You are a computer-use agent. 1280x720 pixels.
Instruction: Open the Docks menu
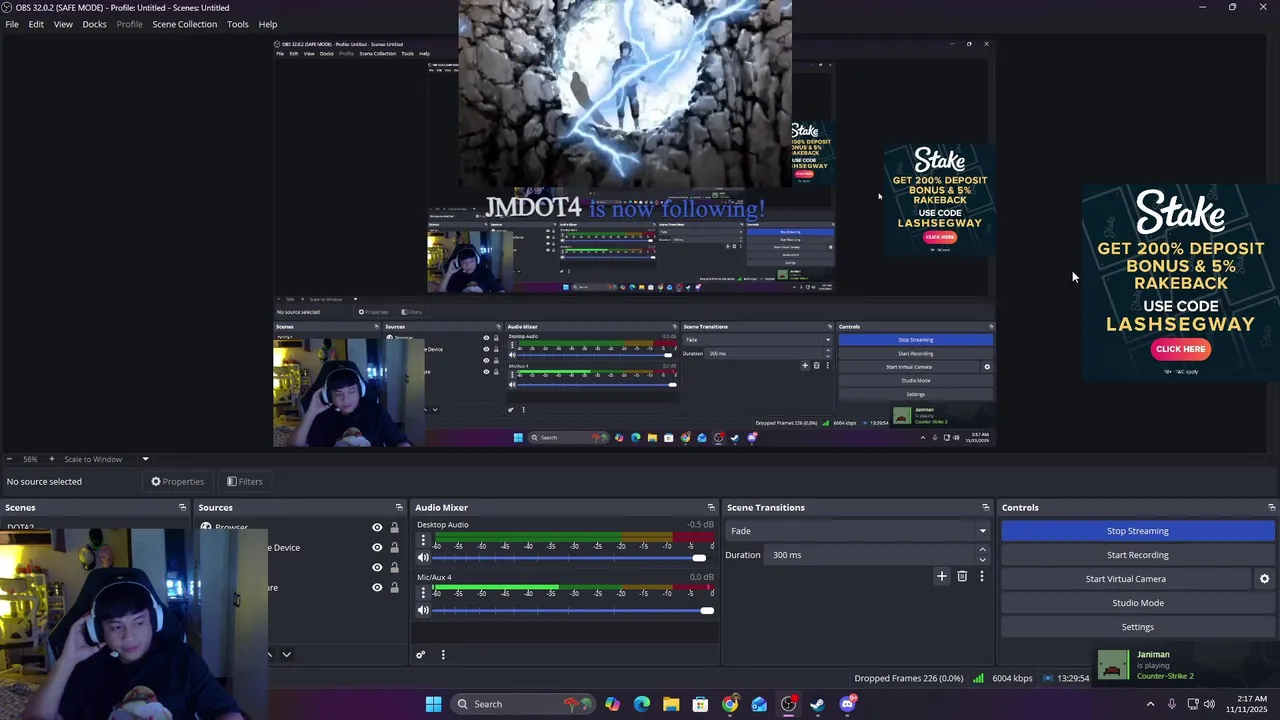pos(94,24)
